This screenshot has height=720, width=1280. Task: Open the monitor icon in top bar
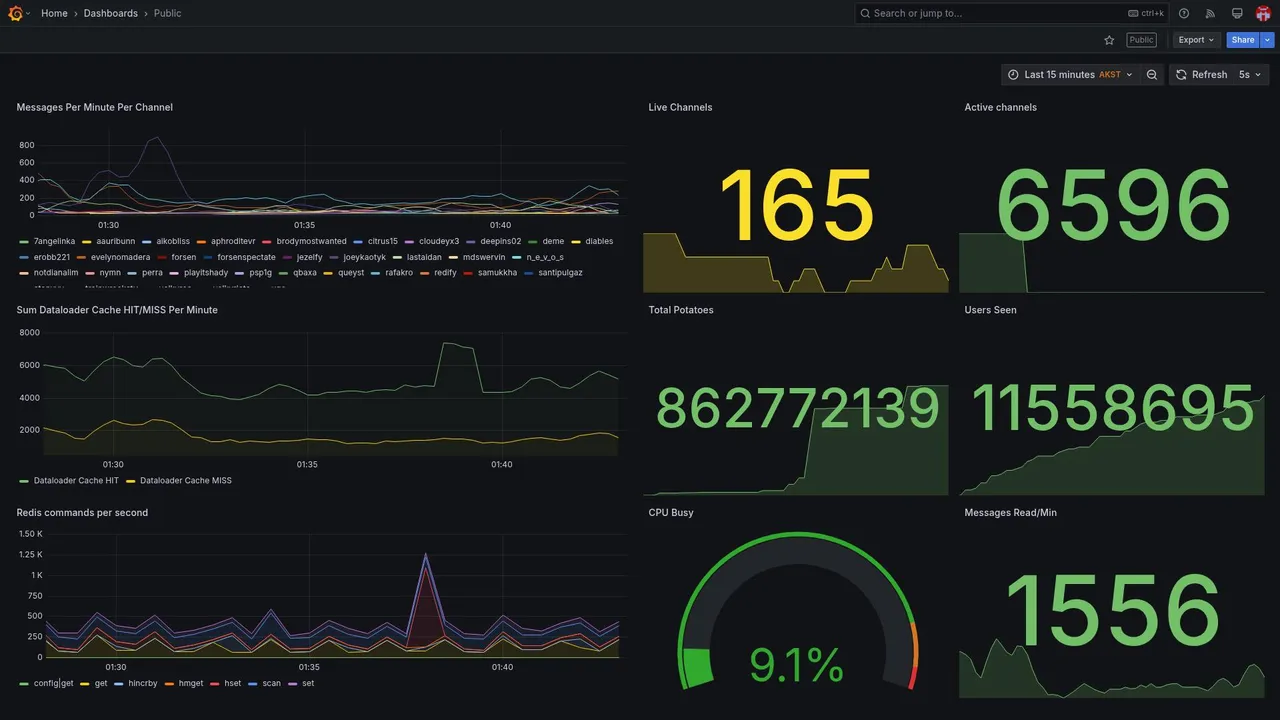(1237, 13)
